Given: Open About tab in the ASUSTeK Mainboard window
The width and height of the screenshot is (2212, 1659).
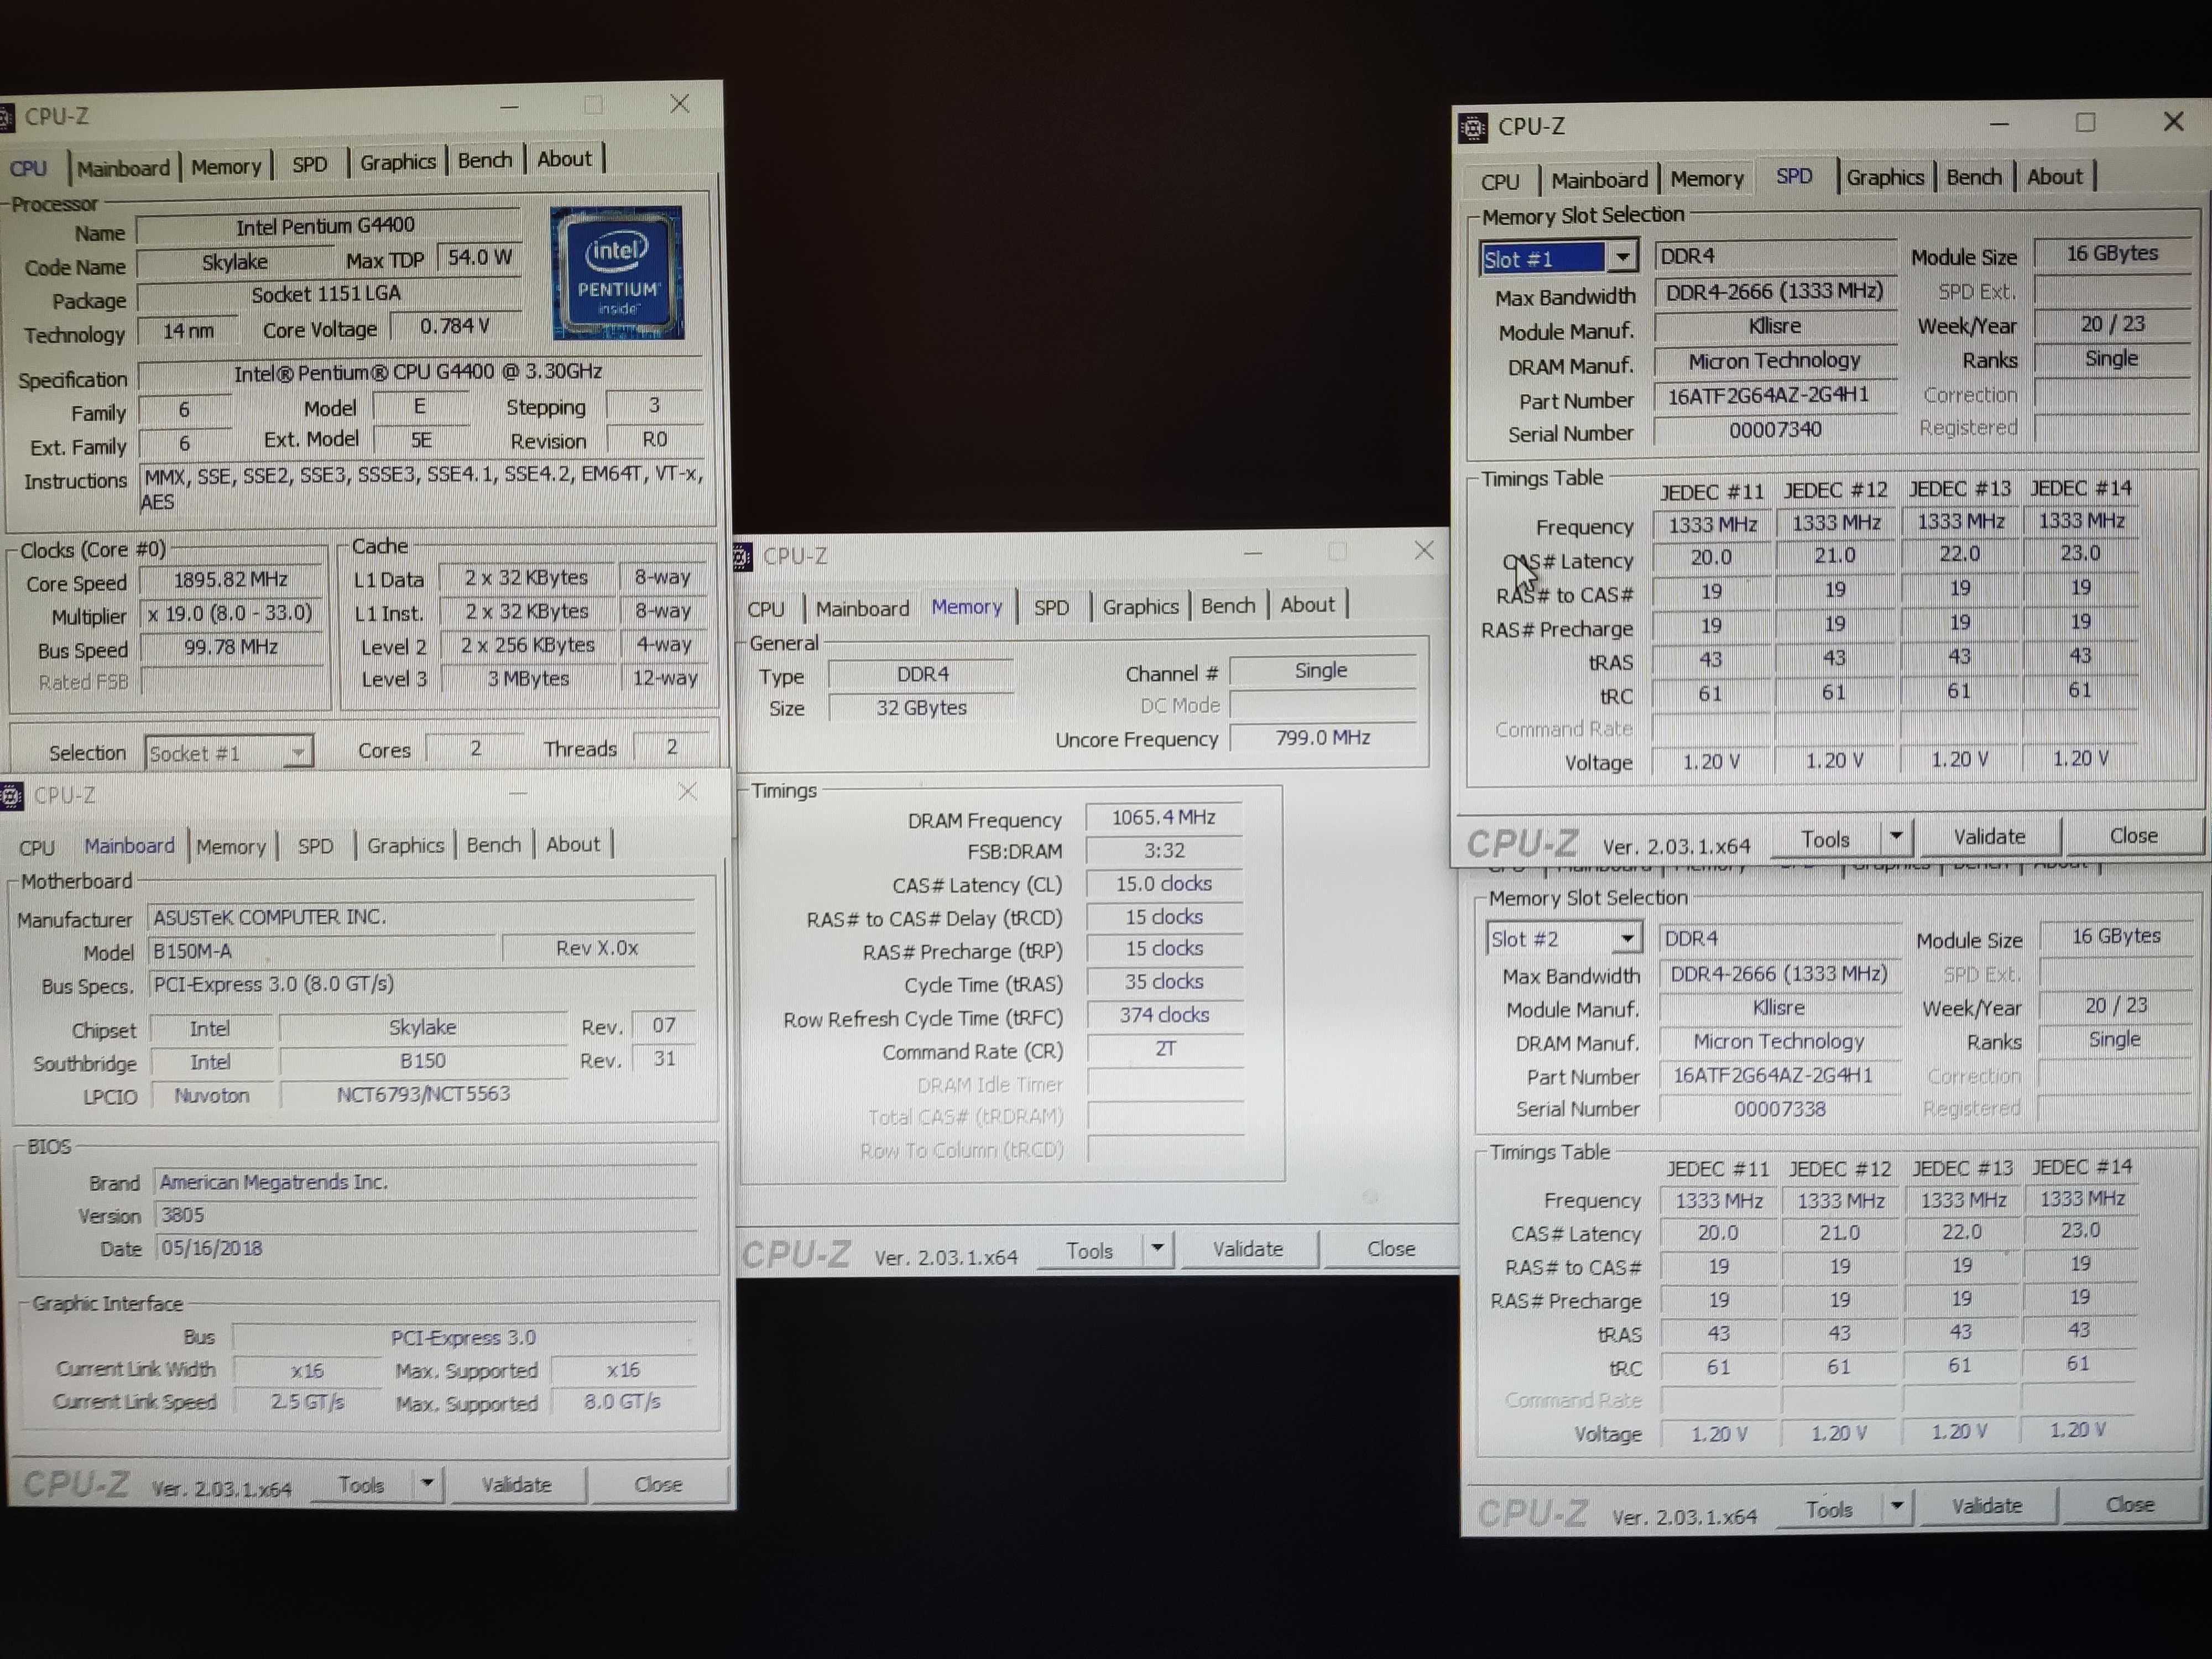Looking at the screenshot, I should [573, 844].
